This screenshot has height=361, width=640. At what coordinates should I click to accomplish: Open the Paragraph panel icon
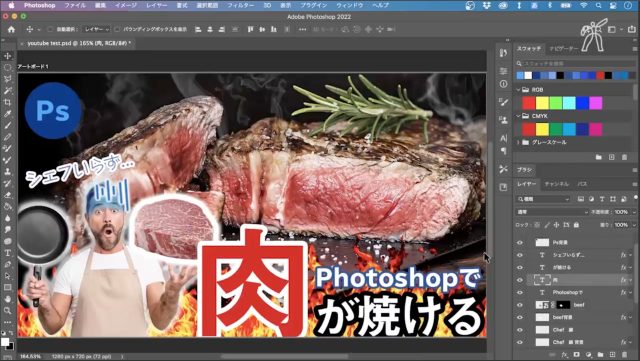point(503,151)
